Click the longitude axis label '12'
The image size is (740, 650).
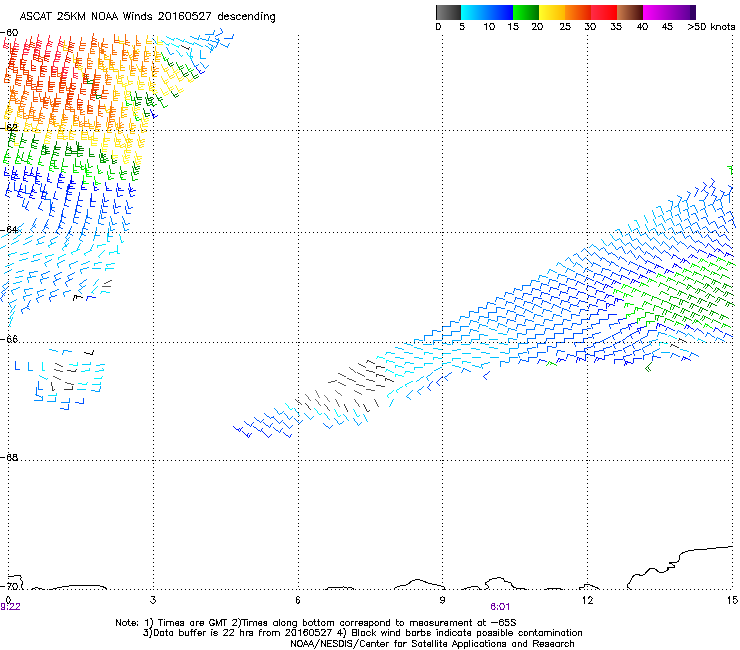click(x=587, y=600)
